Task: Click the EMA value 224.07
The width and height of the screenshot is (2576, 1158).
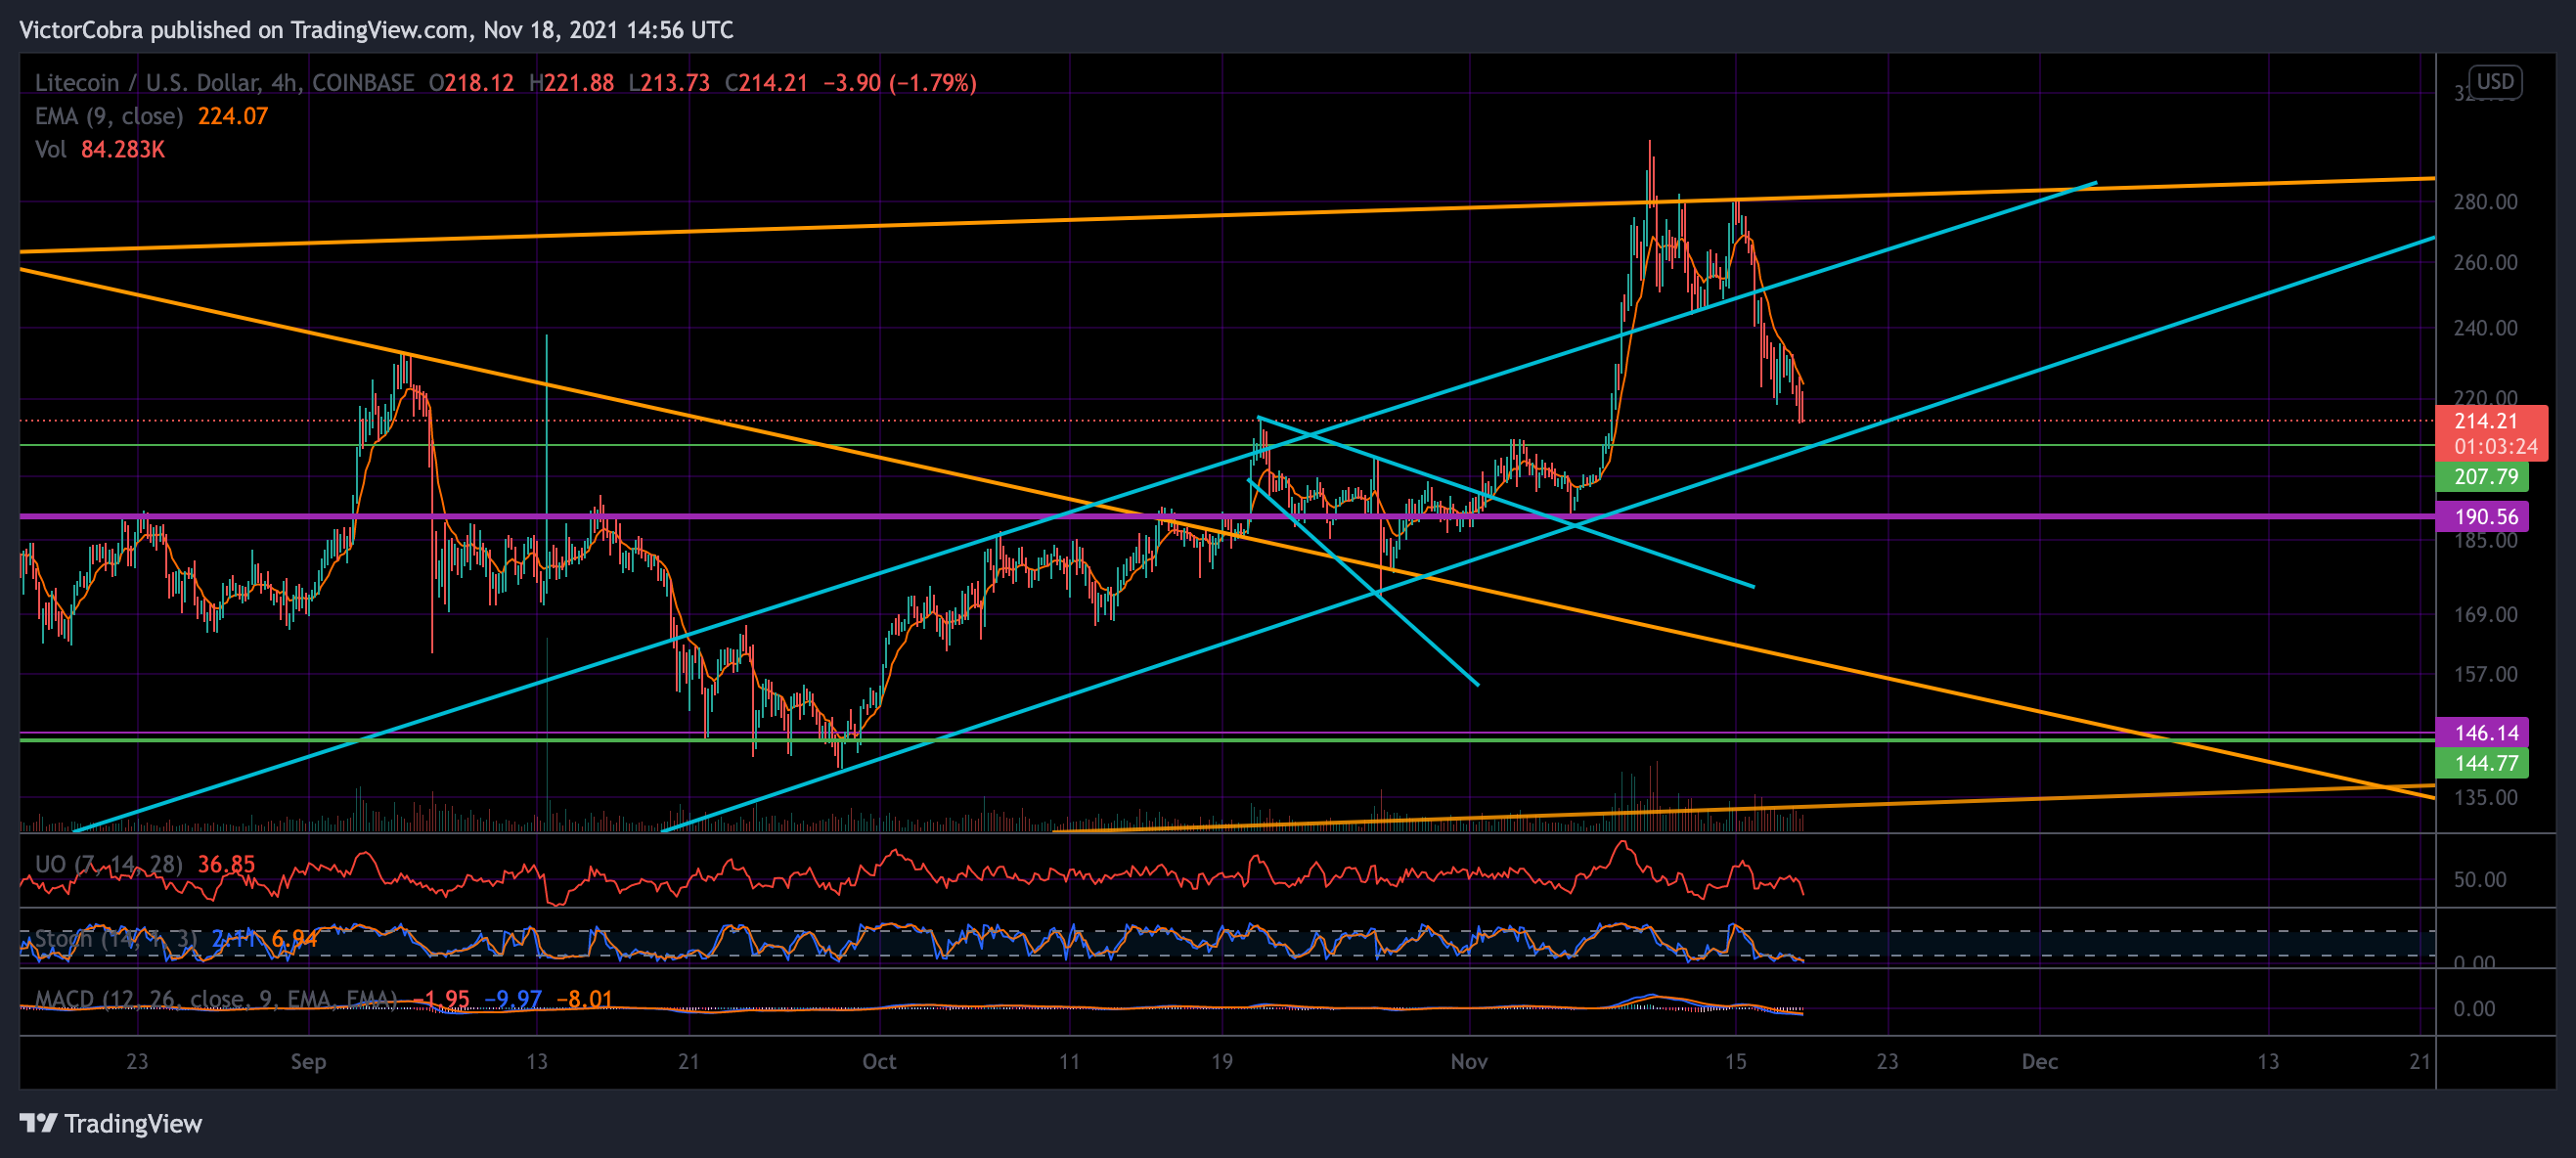Action: (x=233, y=116)
